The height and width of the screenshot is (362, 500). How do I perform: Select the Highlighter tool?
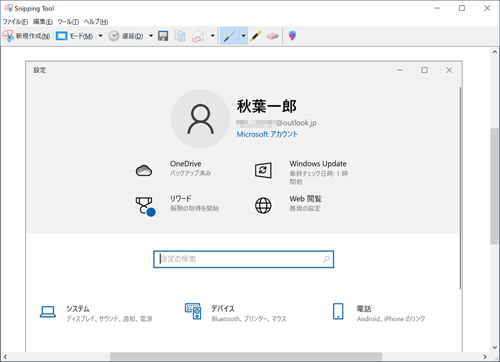tap(256, 36)
